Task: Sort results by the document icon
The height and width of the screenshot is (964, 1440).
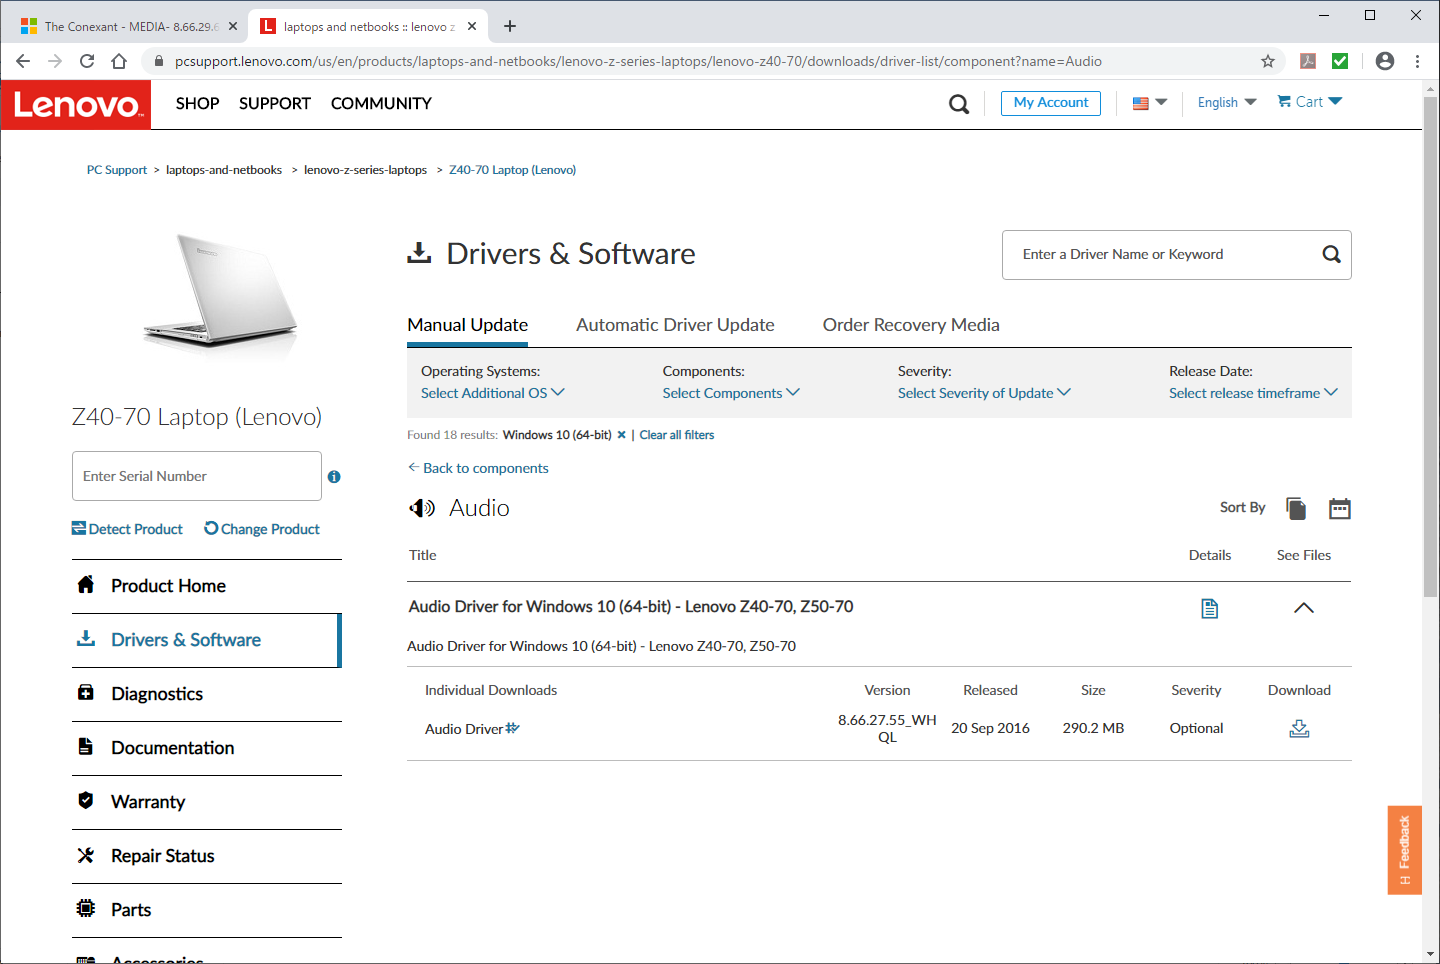Action: (1296, 508)
